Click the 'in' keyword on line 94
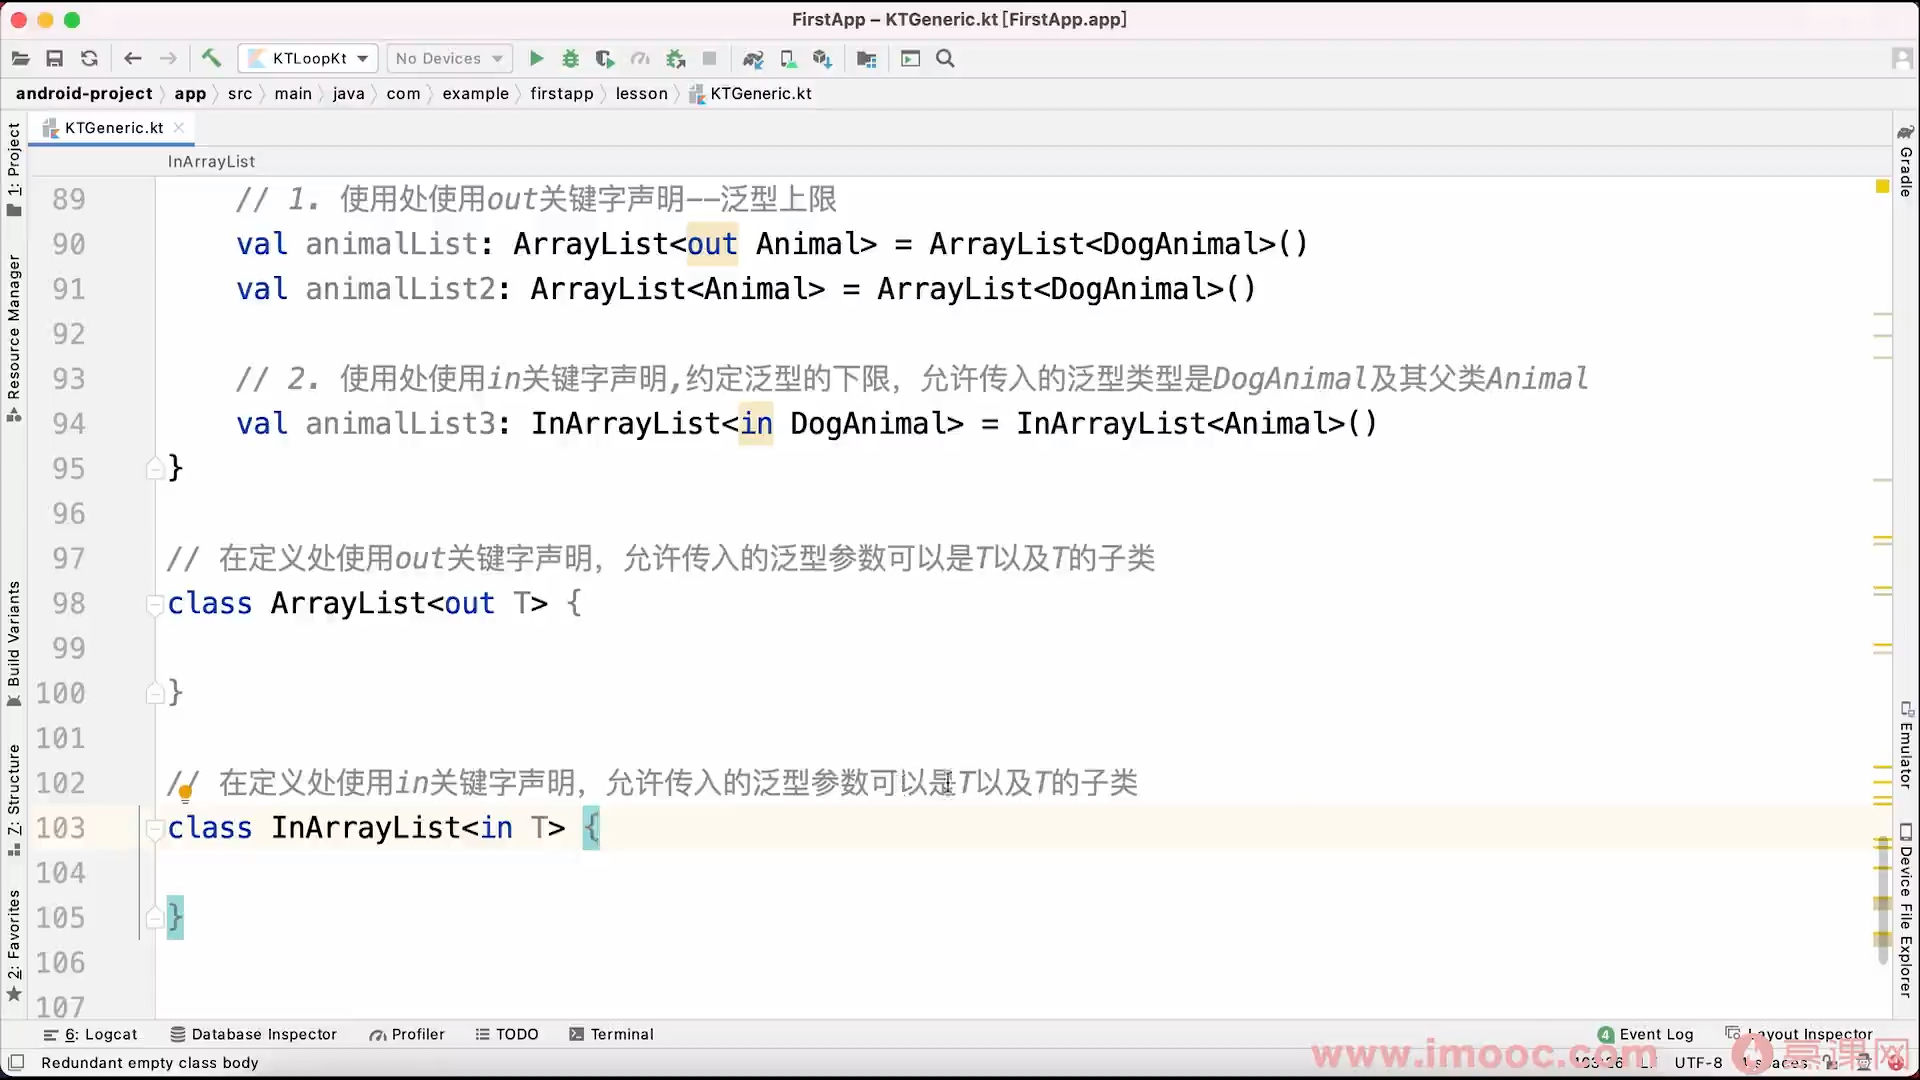This screenshot has width=1920, height=1080. click(x=756, y=424)
